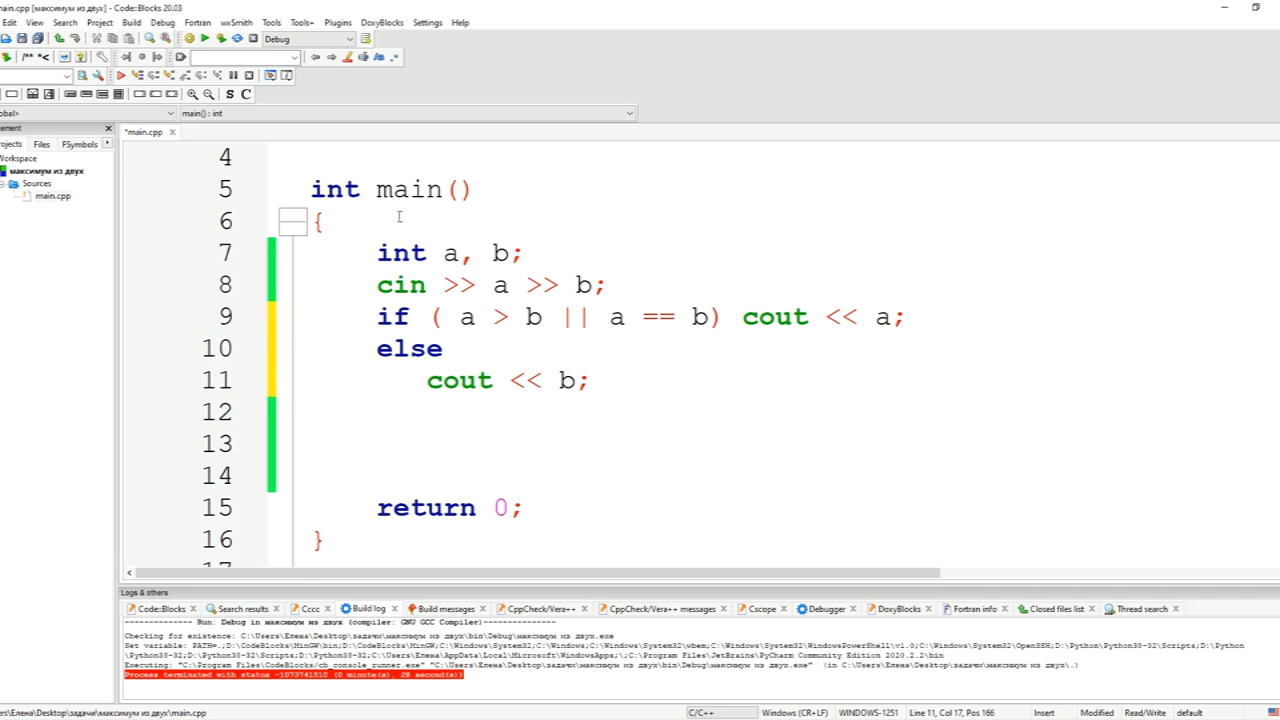This screenshot has width=1280, height=720.
Task: Select the максимум из двух project node
Action: 46,171
